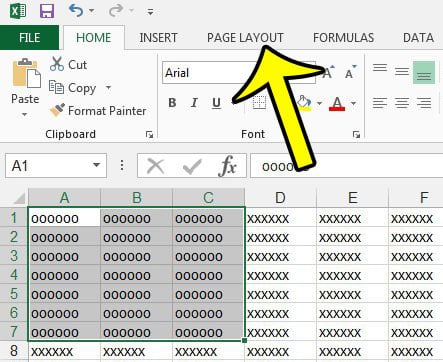The height and width of the screenshot is (362, 443).
Task: Click the Redo arrow icon
Action: 116,11
